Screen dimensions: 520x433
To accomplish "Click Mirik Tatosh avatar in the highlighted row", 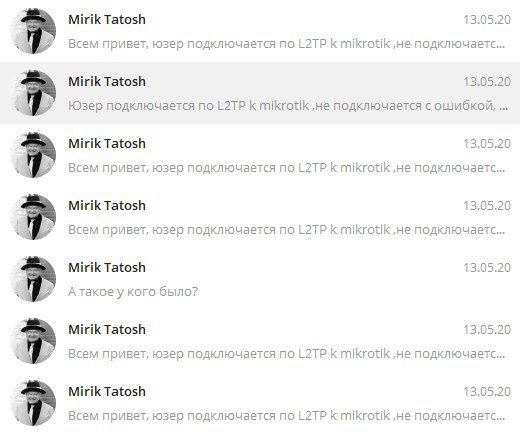I will (x=33, y=93).
